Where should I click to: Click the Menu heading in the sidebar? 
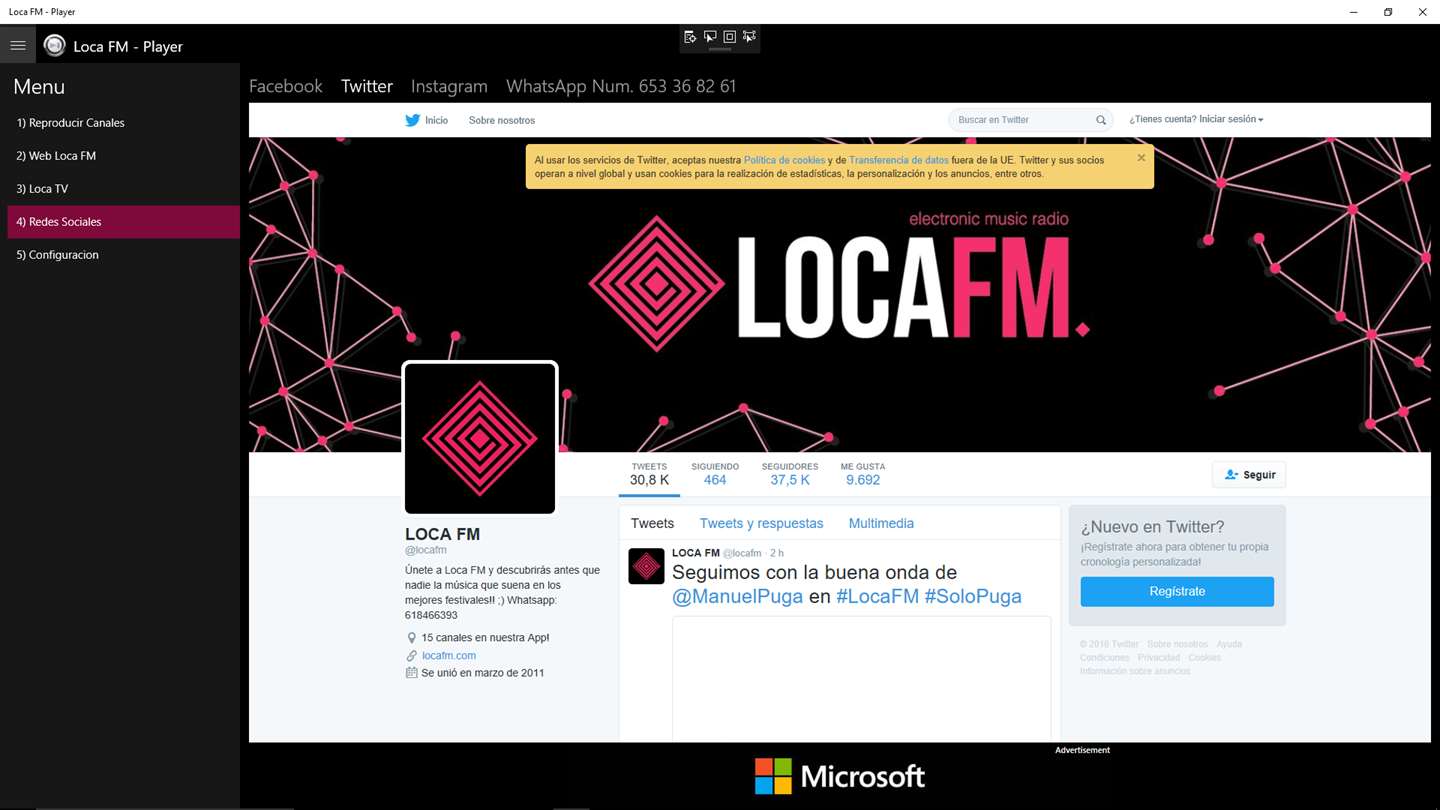tap(39, 87)
